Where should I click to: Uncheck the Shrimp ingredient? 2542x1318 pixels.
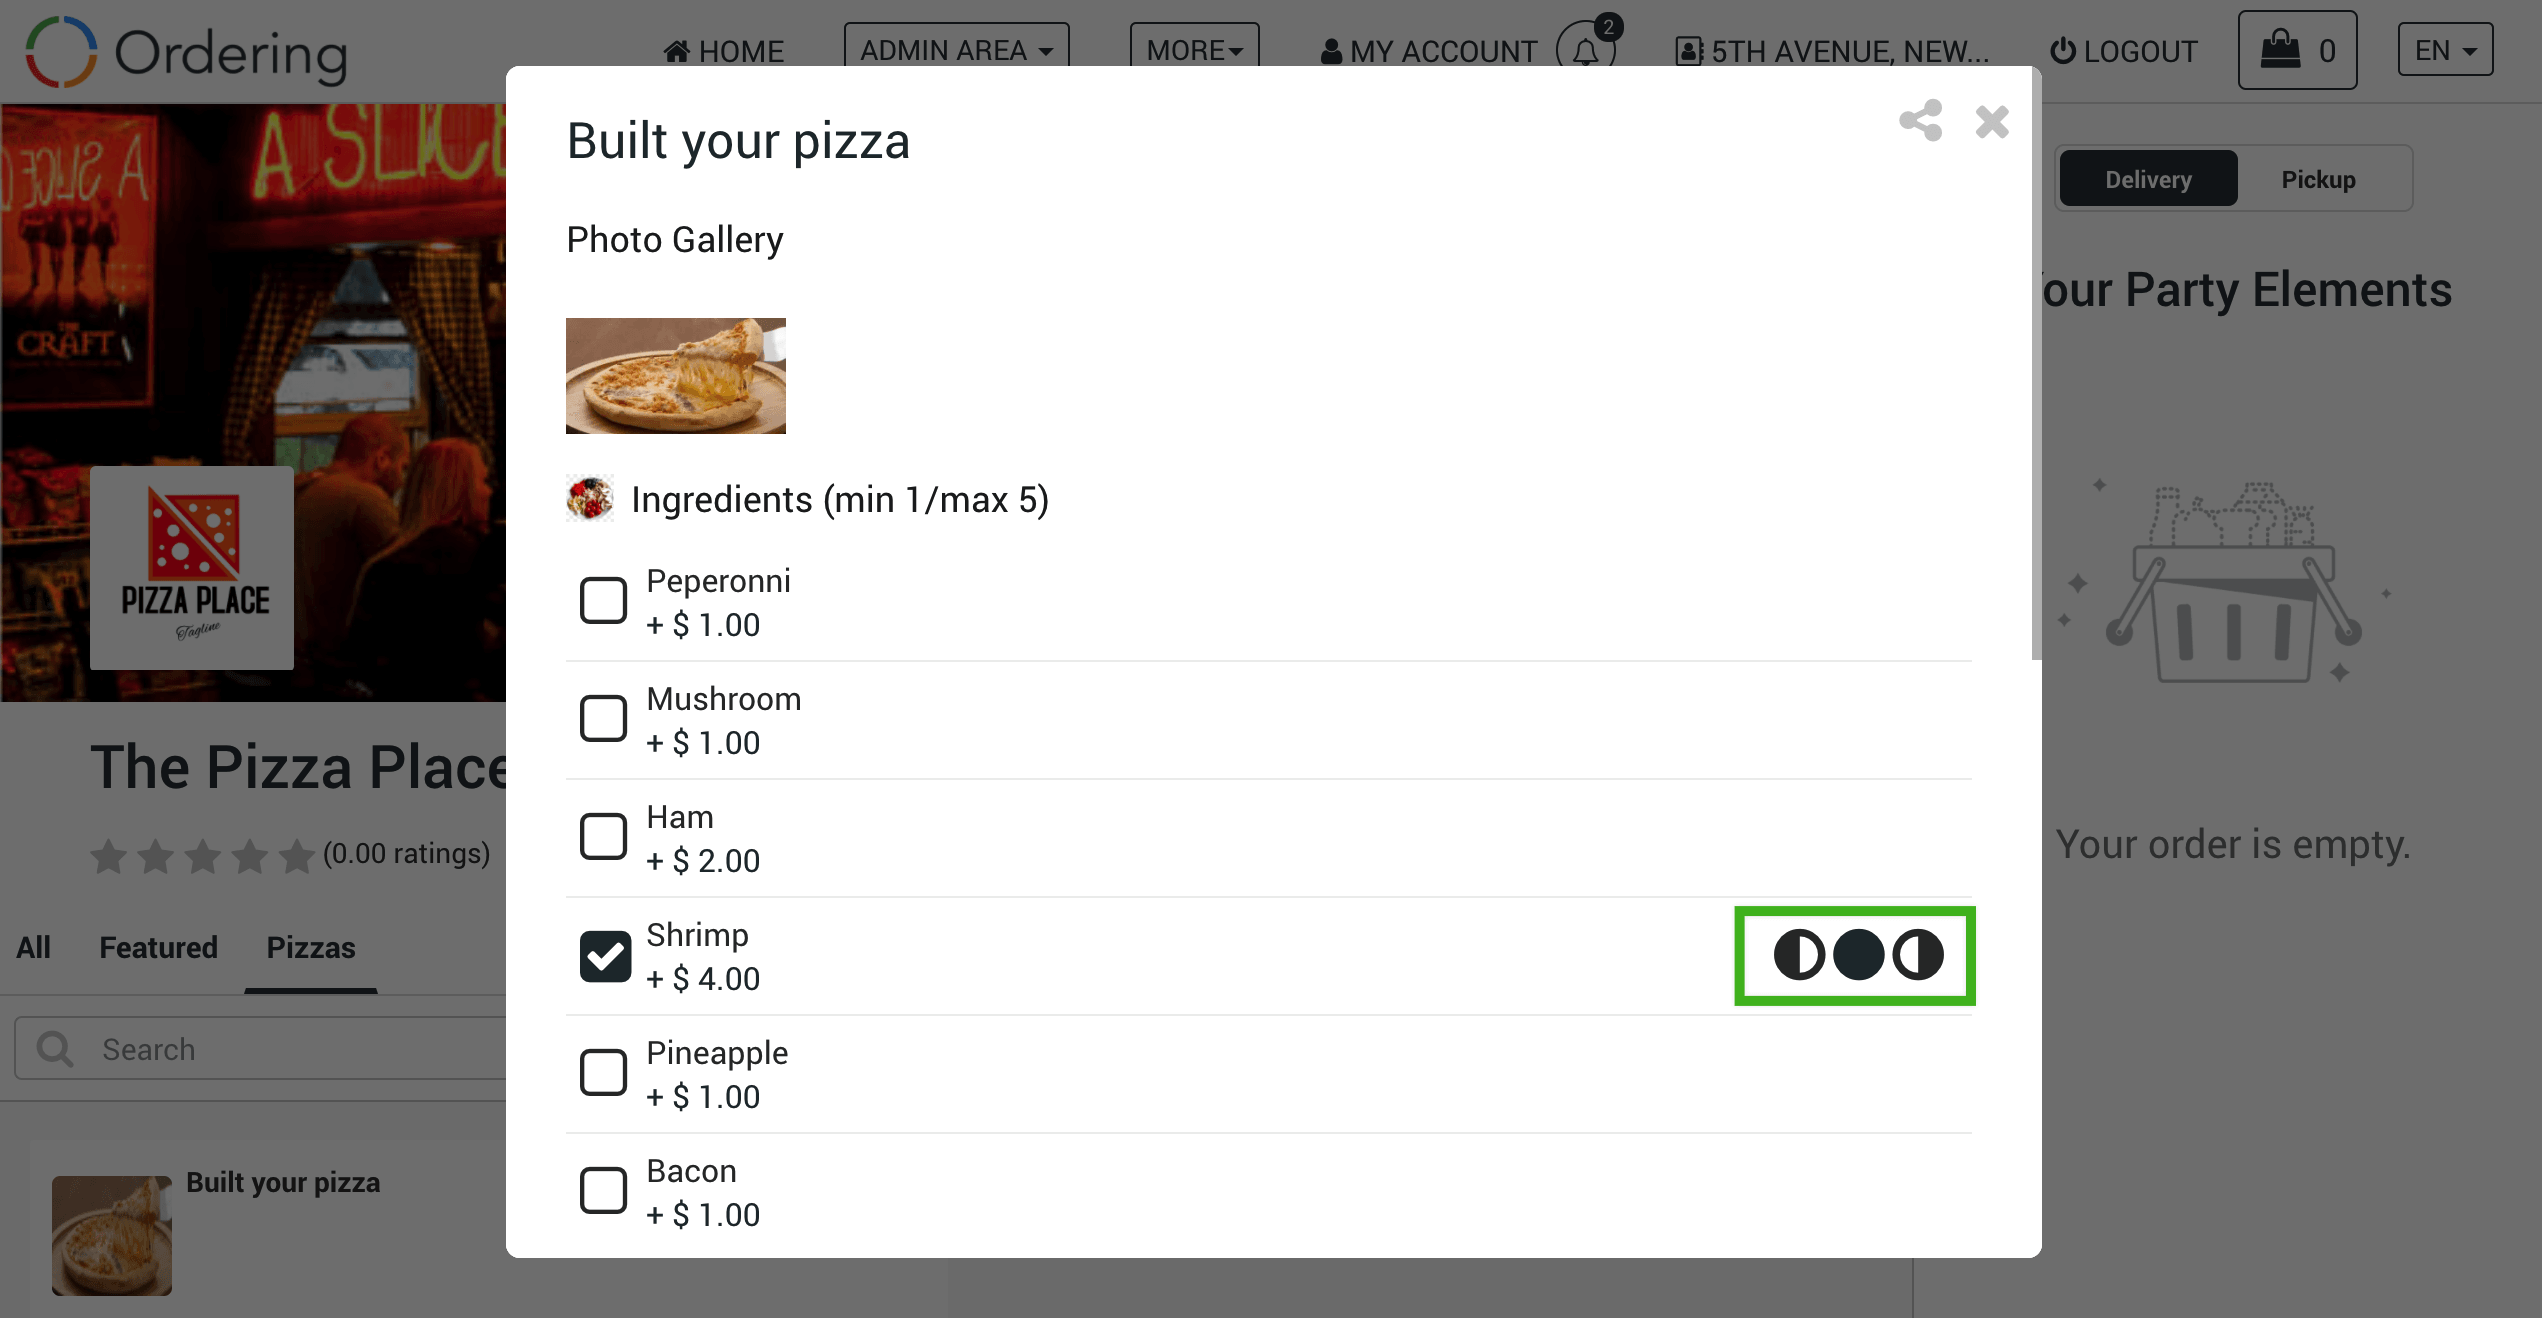[x=604, y=955]
